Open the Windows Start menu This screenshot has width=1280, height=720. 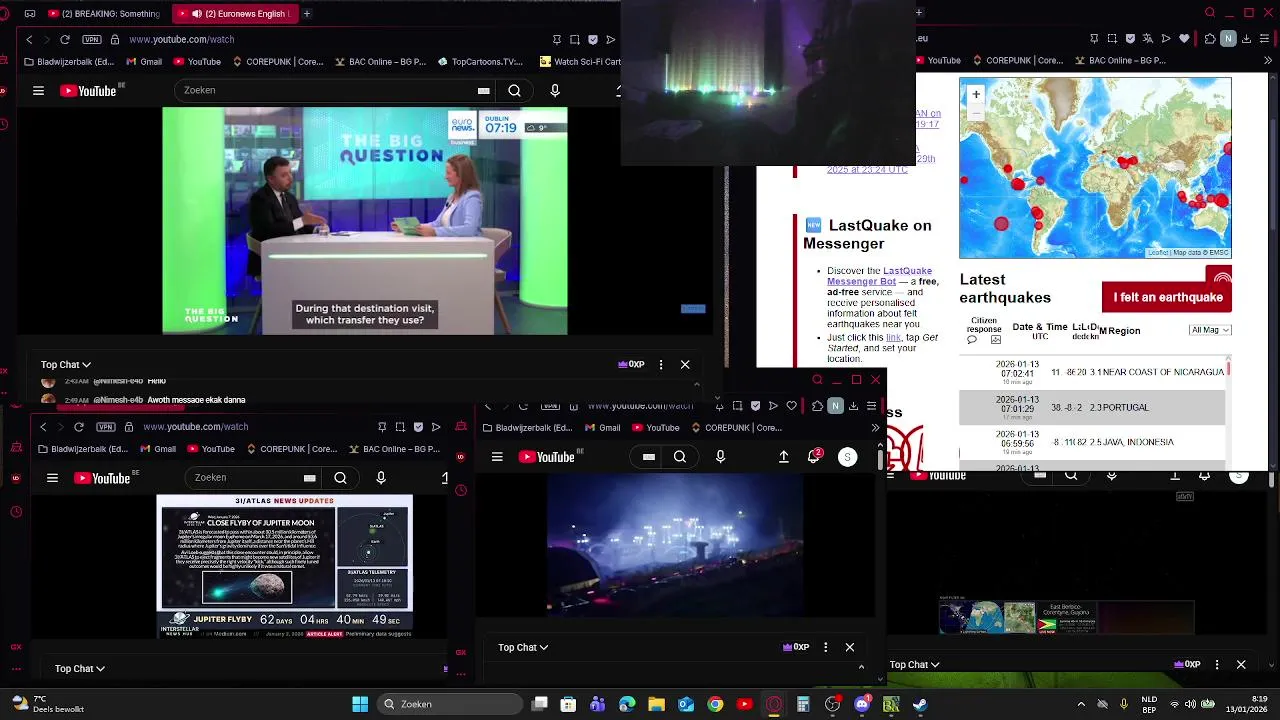[x=360, y=704]
